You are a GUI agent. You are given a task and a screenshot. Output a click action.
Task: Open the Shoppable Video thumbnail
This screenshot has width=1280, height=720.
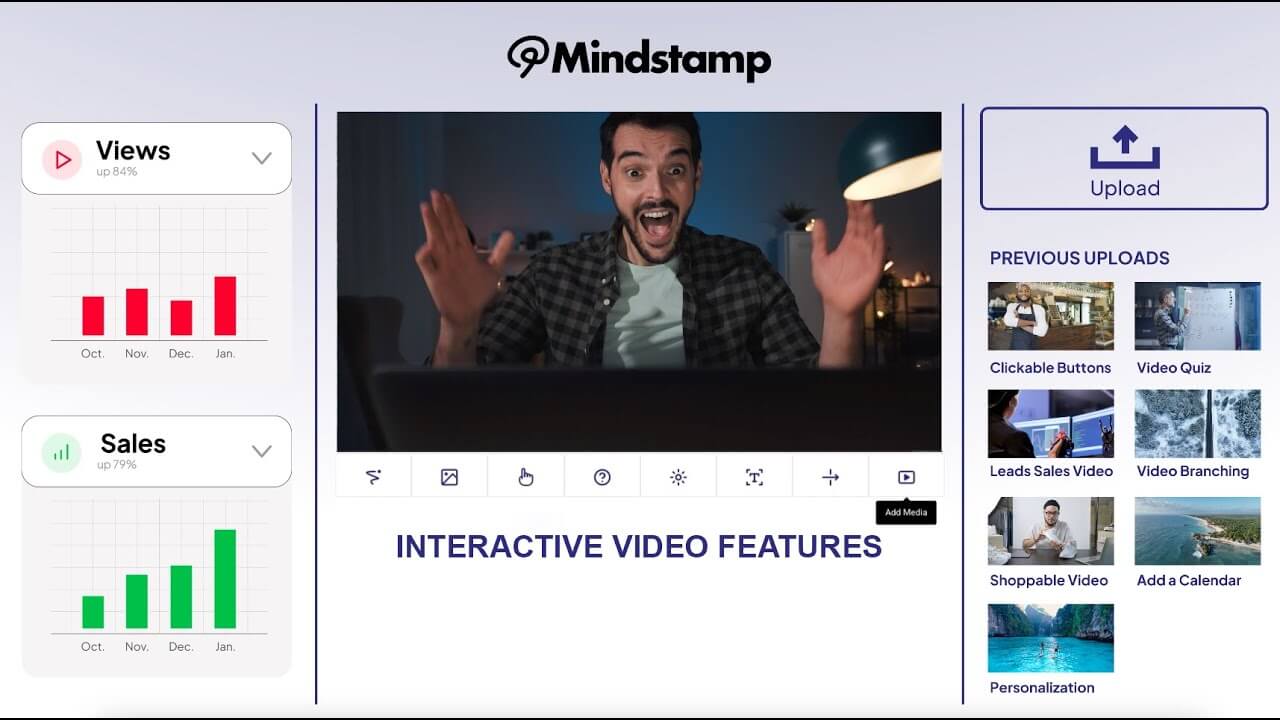(x=1050, y=531)
